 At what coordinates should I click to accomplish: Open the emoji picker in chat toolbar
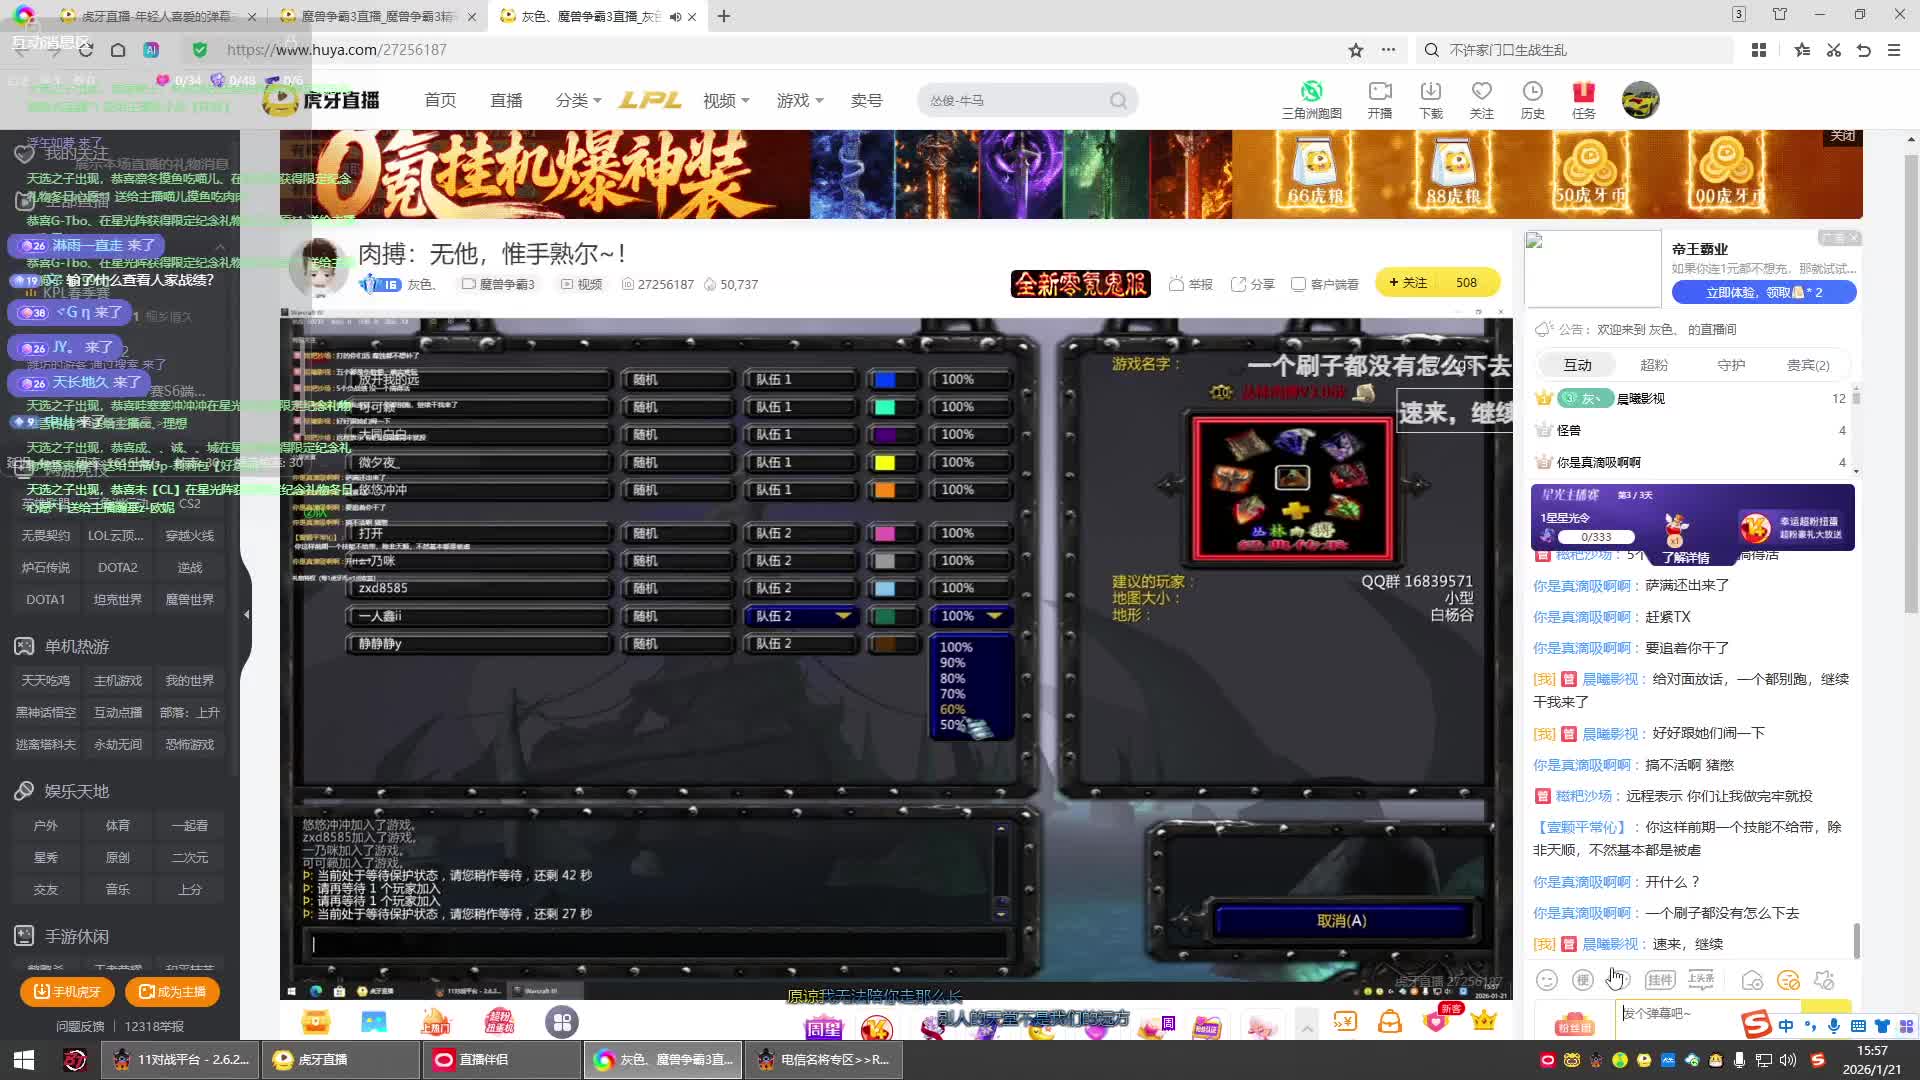pyautogui.click(x=1547, y=980)
